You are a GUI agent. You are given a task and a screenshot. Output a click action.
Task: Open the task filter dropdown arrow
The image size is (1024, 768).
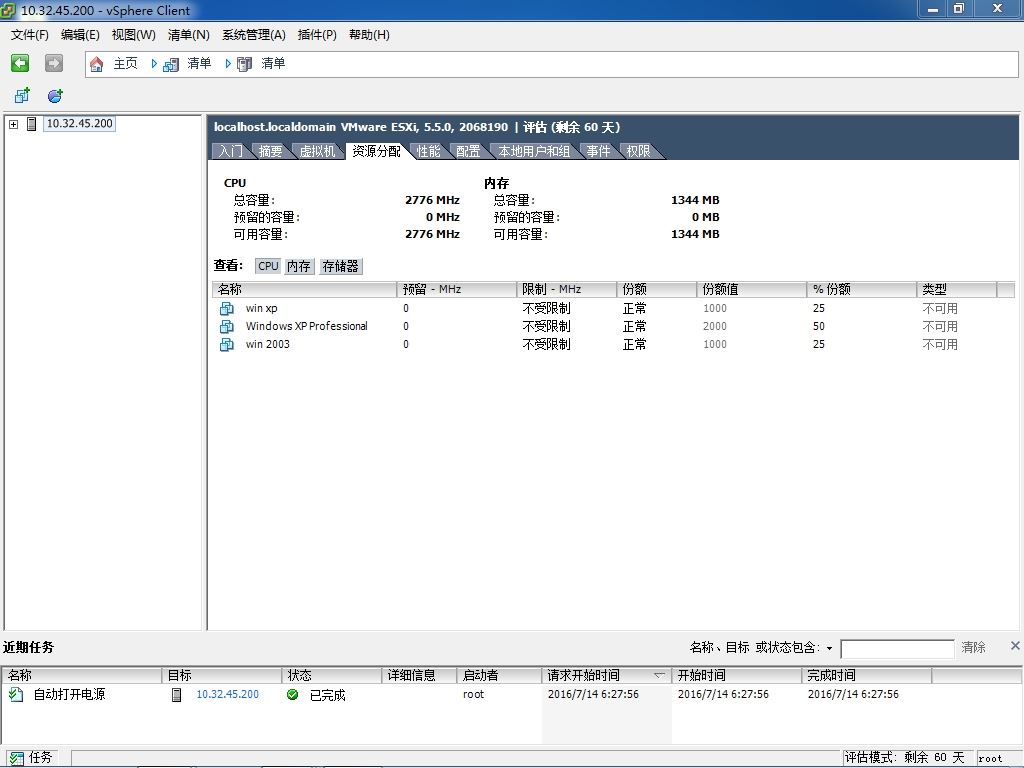pos(829,648)
